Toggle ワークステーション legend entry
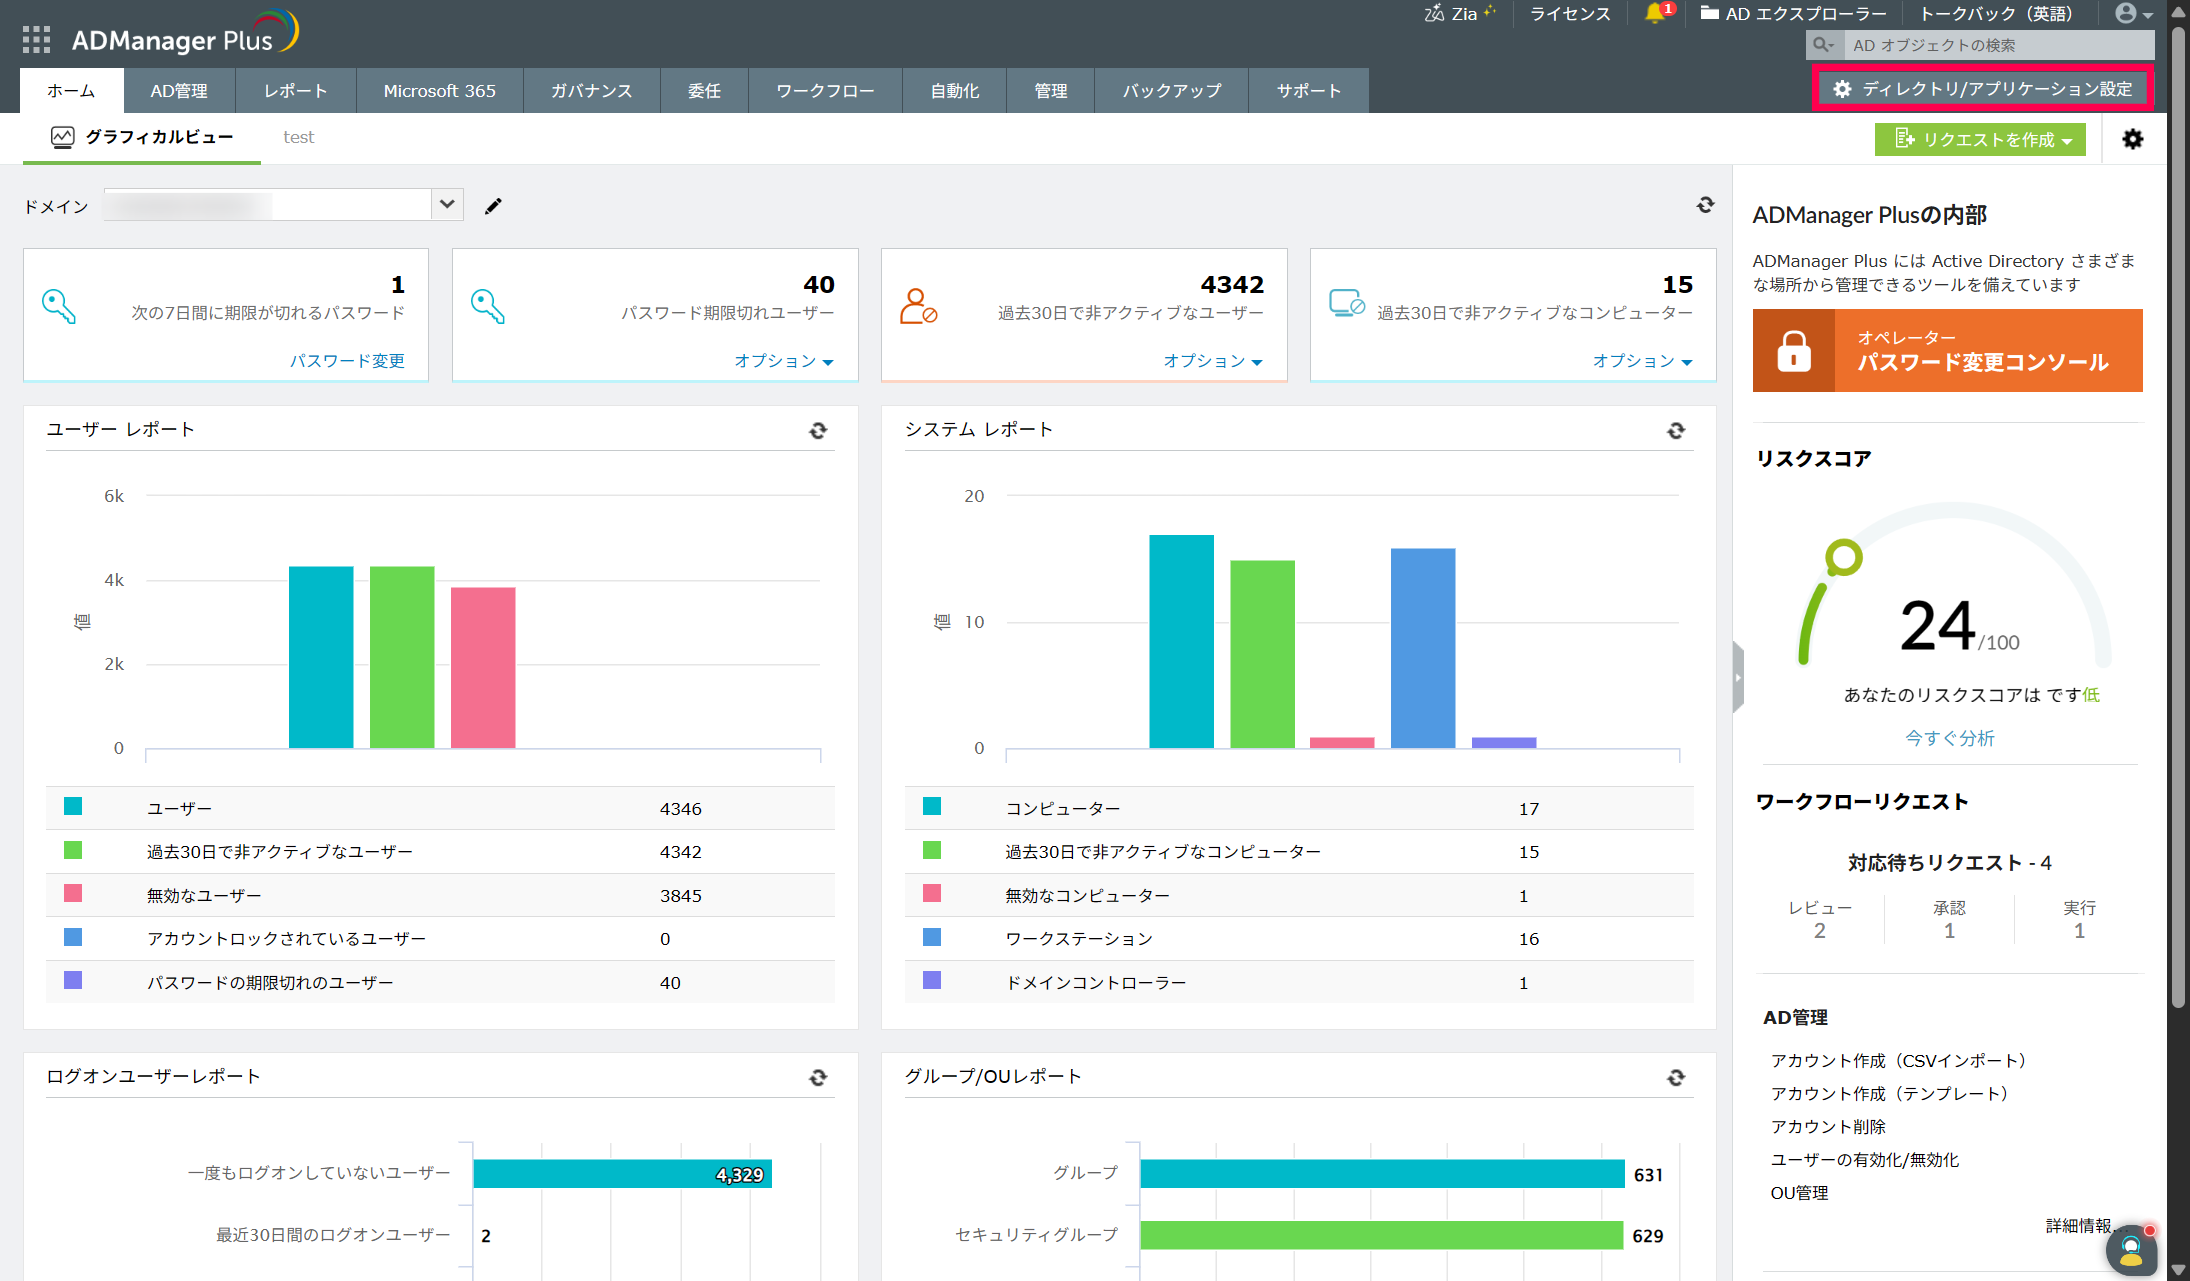 point(1078,939)
